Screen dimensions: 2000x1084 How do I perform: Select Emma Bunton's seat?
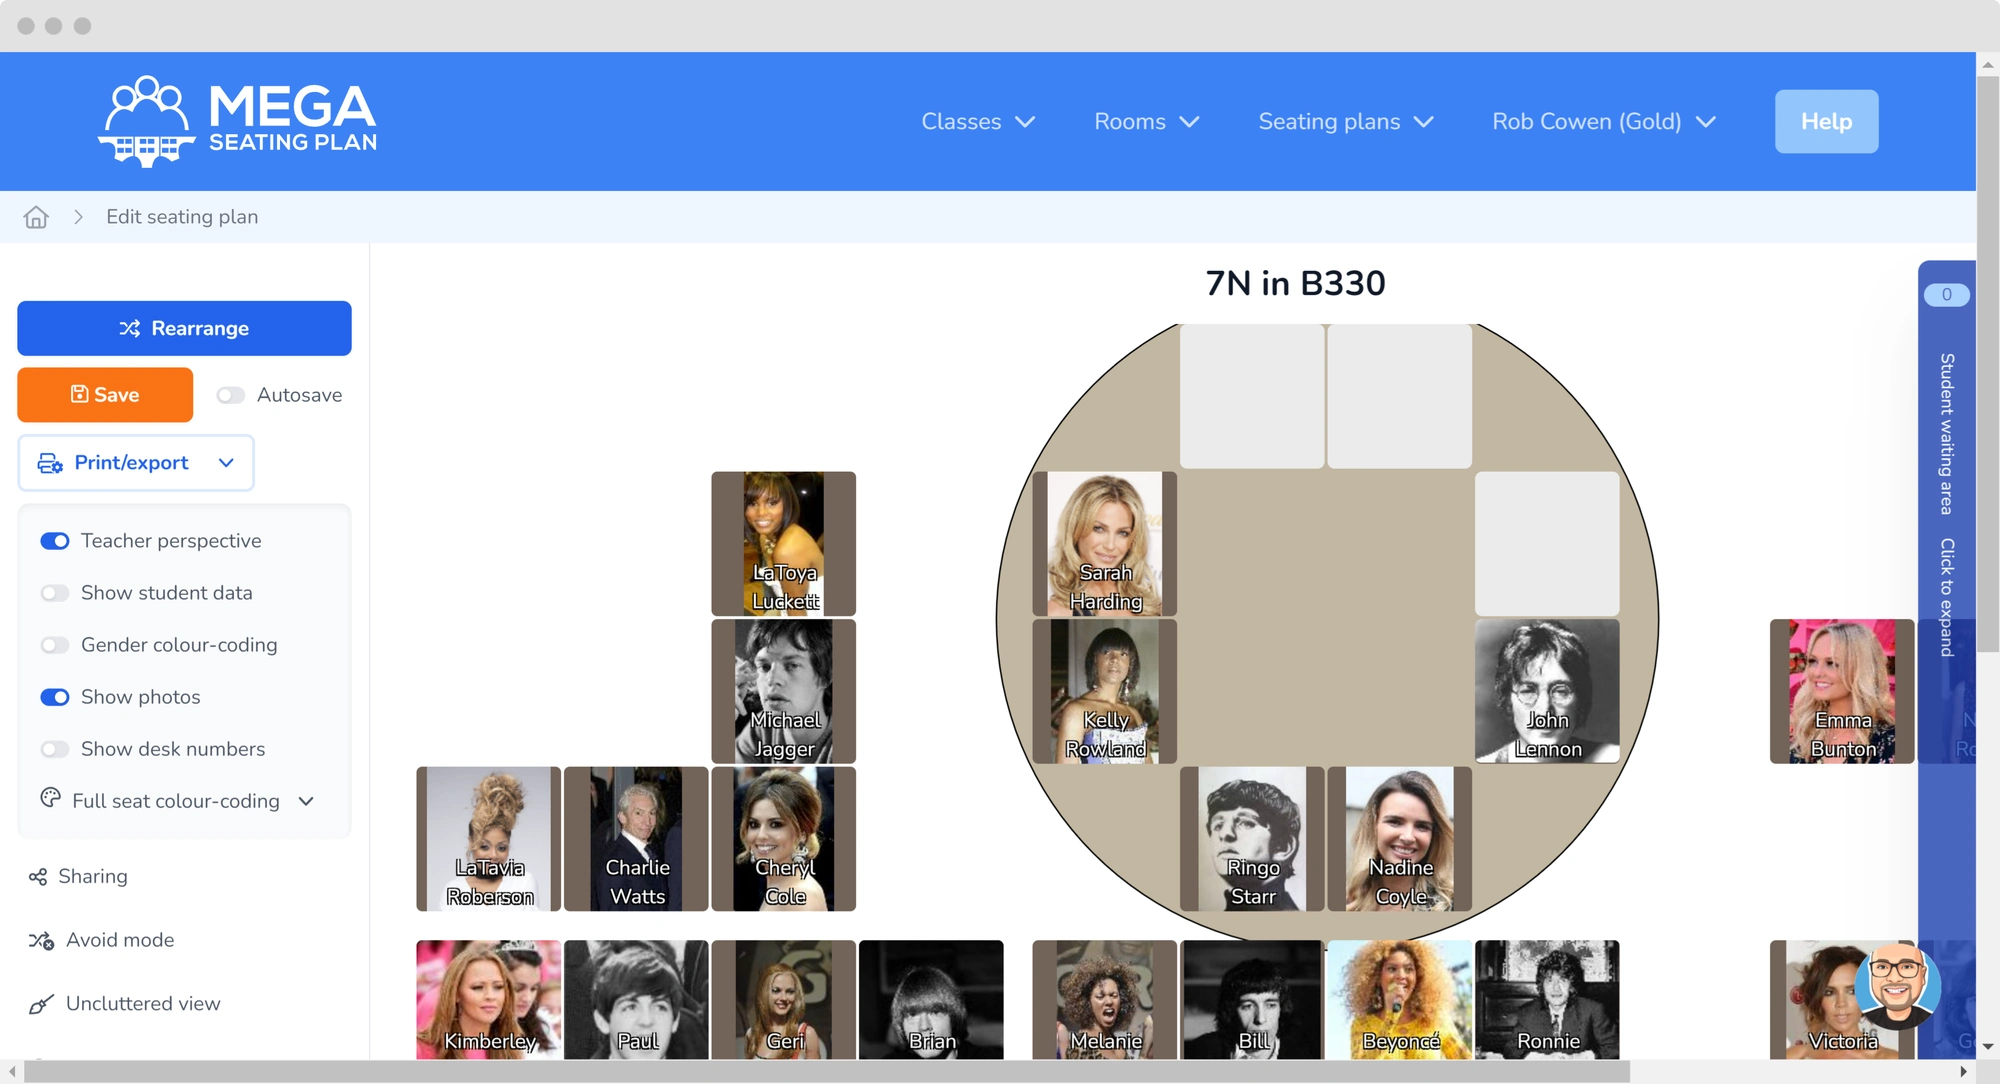tap(1842, 691)
